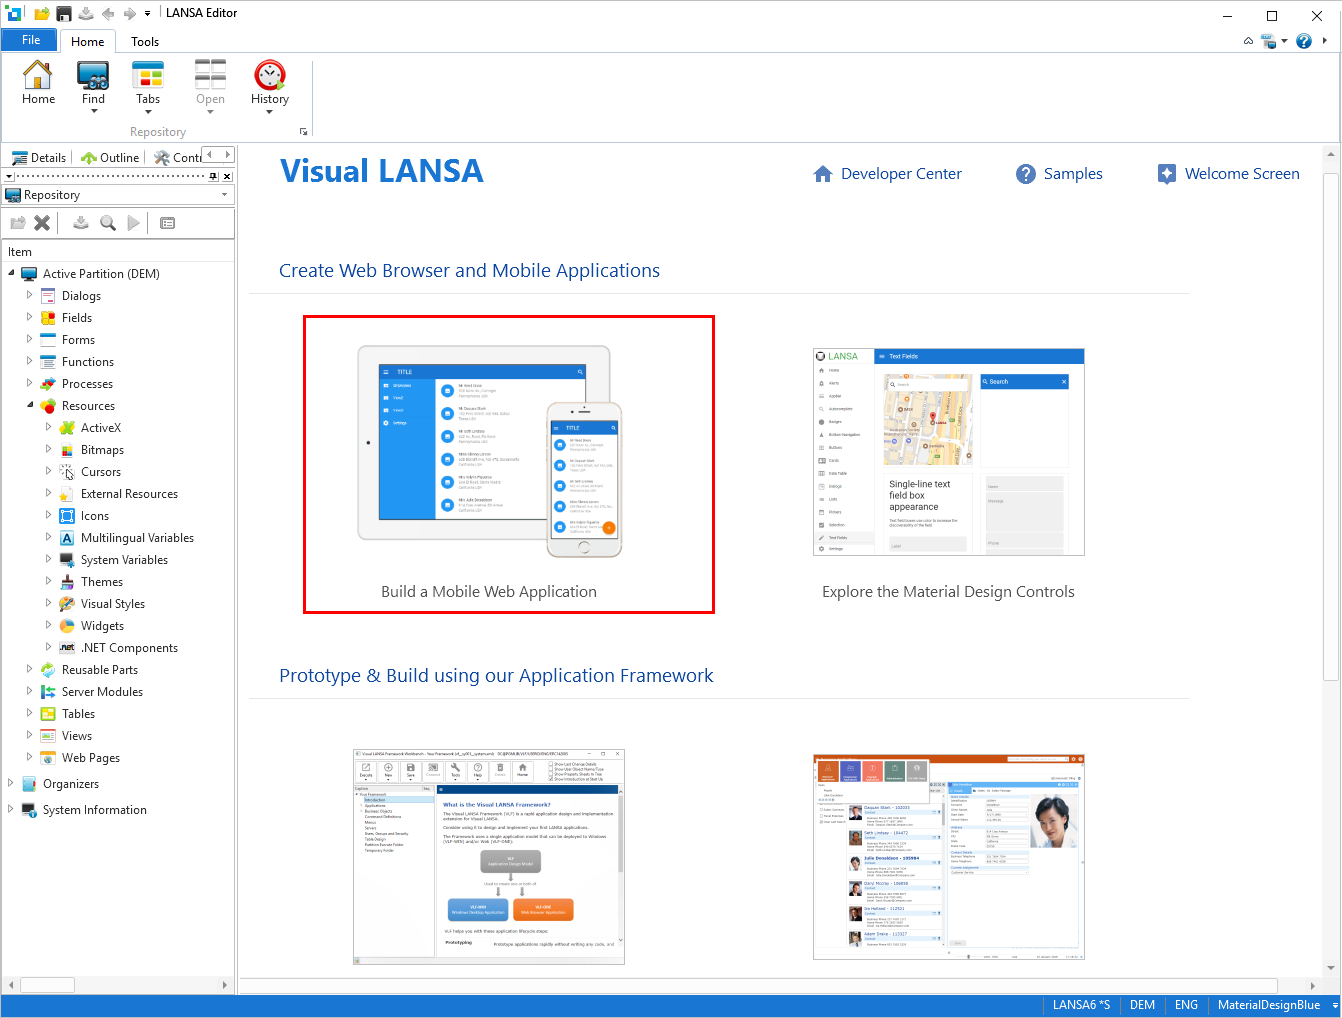
Task: Switch to the Details panel tab
Action: point(39,158)
